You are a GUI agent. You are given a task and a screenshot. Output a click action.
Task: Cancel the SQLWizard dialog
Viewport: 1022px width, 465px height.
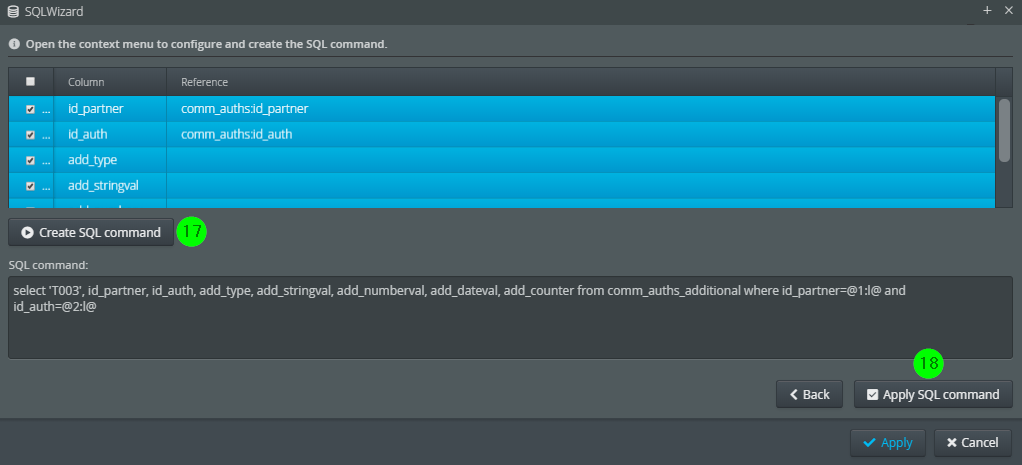pos(972,443)
